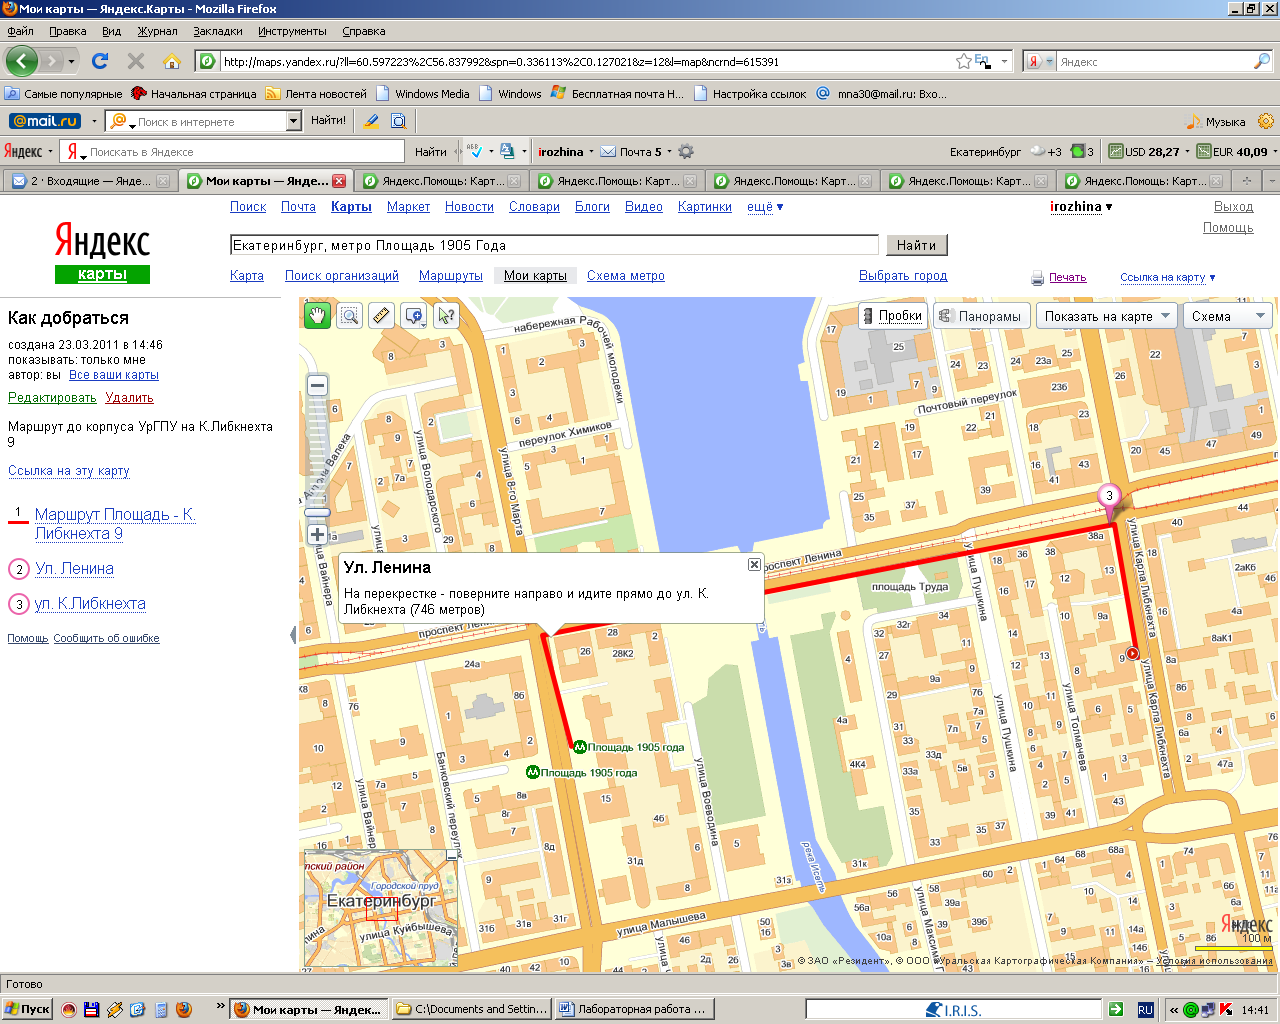Viewport: 1280px width, 1024px height.
Task: Expand Ссылка на карту dropdown
Action: [x=1167, y=277]
